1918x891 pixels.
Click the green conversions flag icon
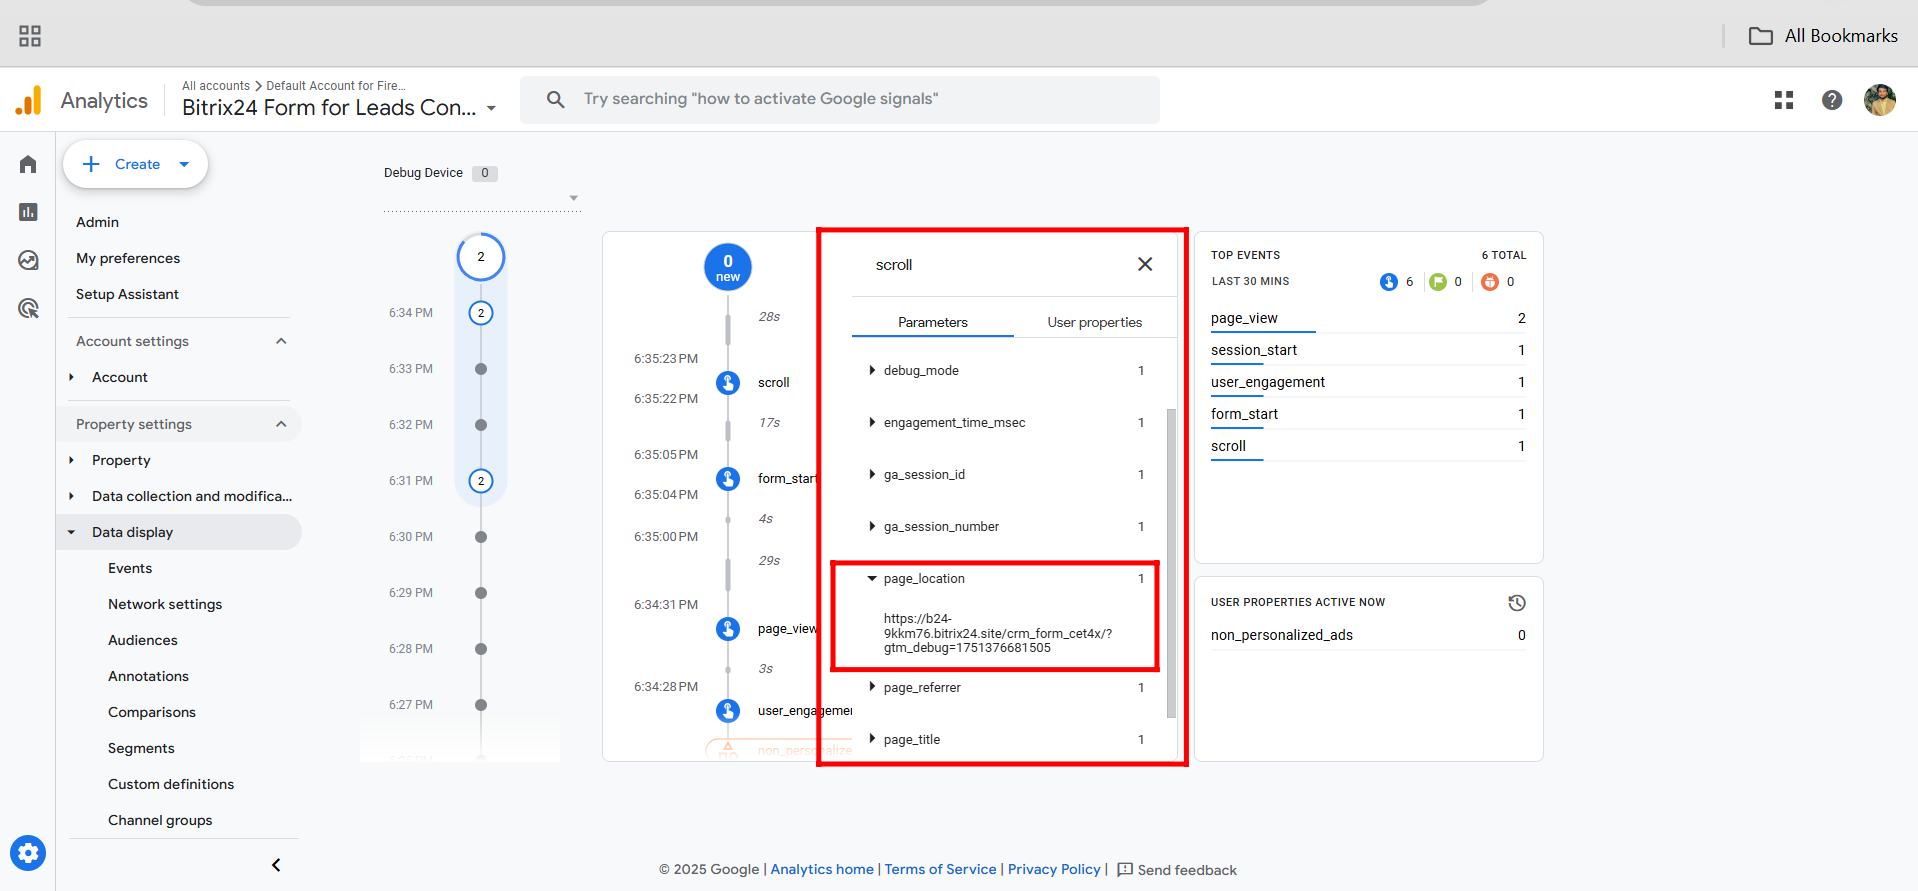pyautogui.click(x=1438, y=282)
